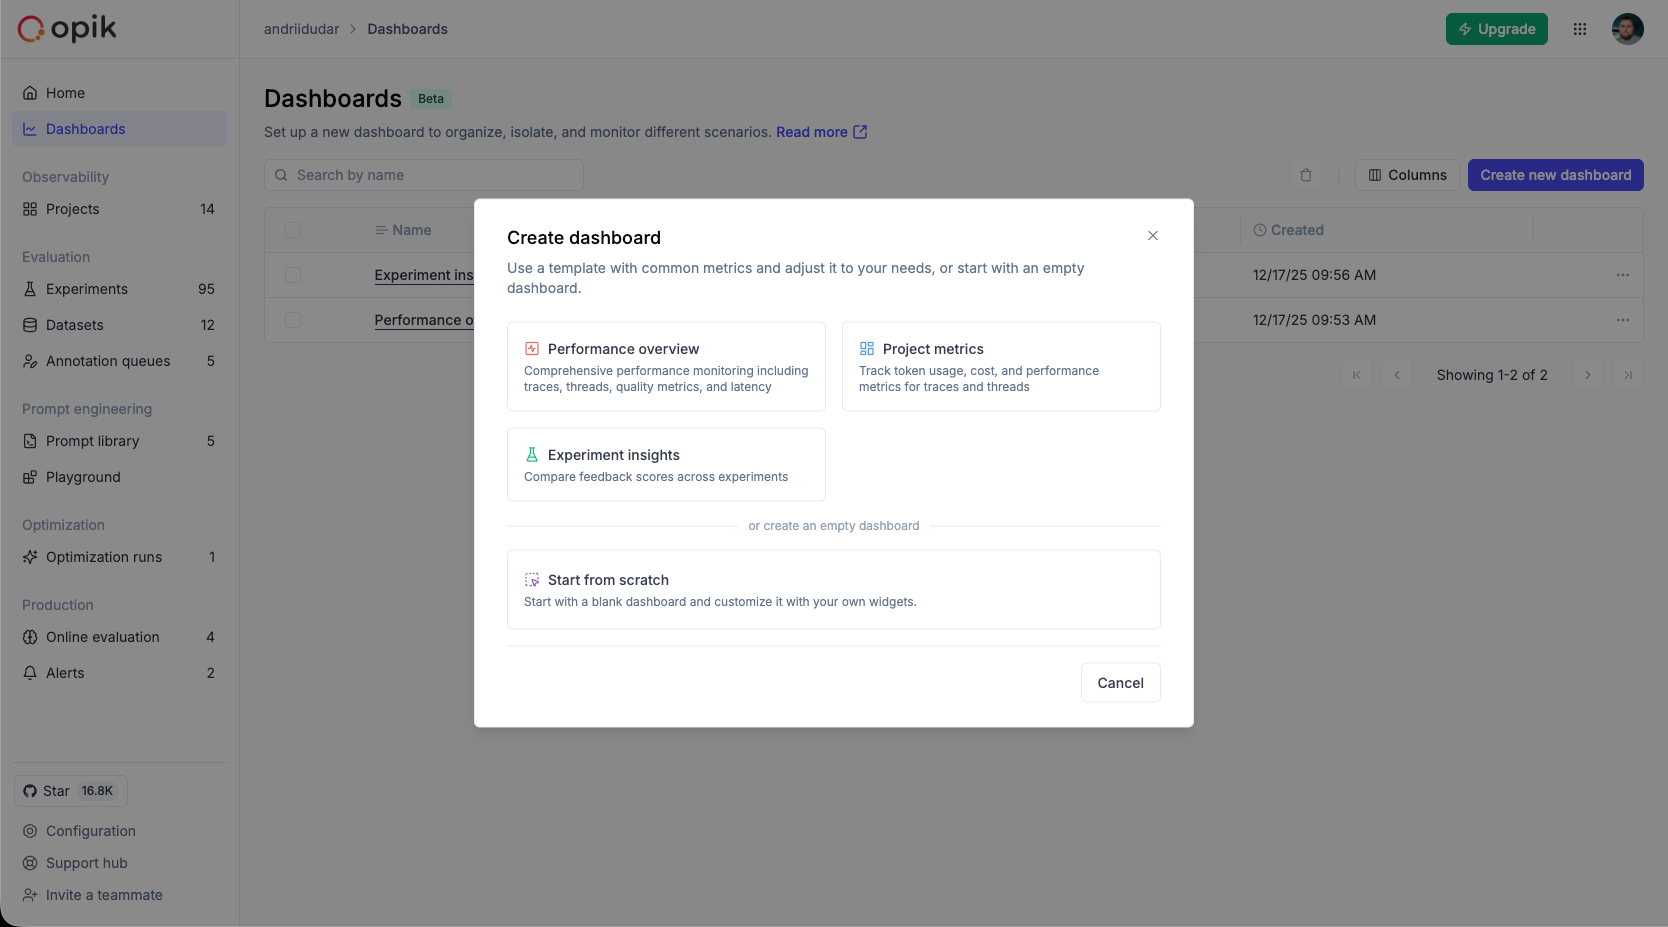Switch to the Home section
This screenshot has height=927, width=1668.
[64, 92]
